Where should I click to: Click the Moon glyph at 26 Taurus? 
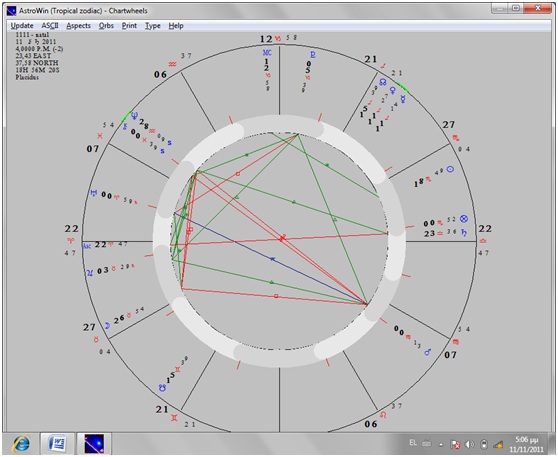(x=107, y=325)
